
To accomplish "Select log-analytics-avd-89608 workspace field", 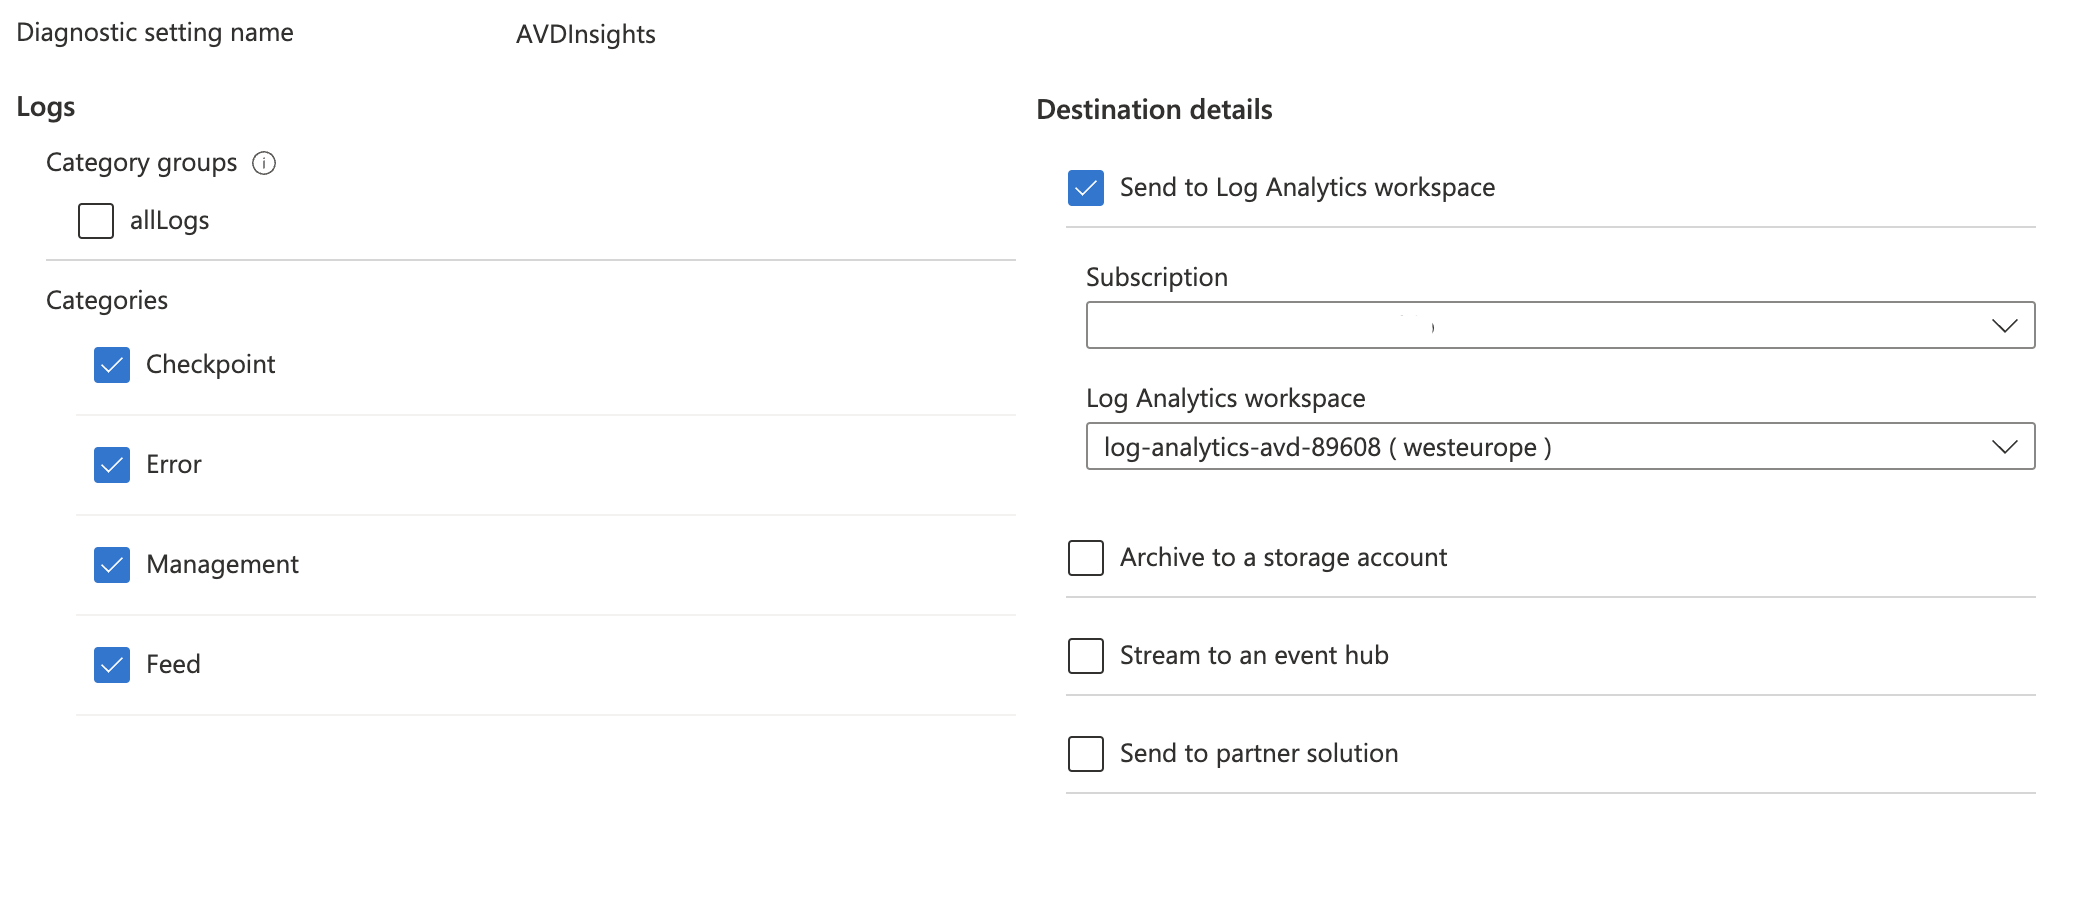I will [x=1400, y=446].
